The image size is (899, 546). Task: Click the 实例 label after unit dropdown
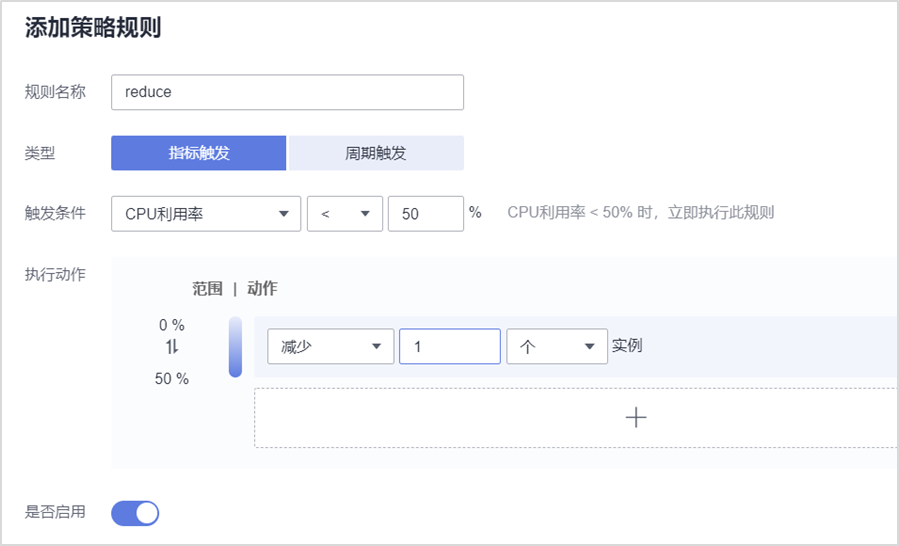[627, 346]
